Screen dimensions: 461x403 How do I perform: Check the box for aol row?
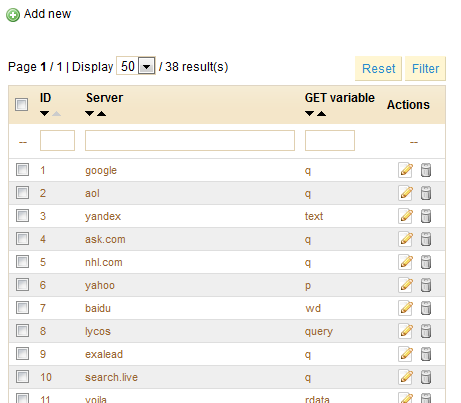22,192
